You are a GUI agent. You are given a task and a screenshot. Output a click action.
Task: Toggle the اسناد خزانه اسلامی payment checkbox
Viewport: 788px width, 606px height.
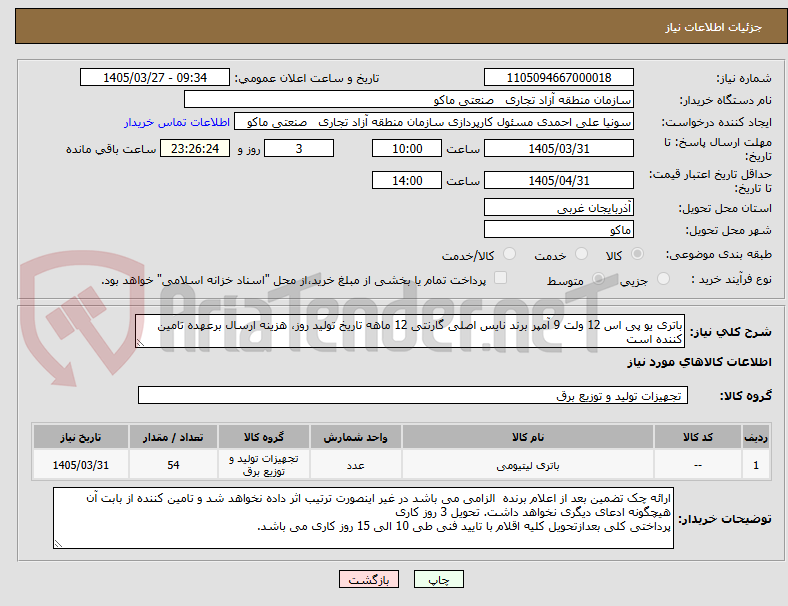pyautogui.click(x=501, y=278)
